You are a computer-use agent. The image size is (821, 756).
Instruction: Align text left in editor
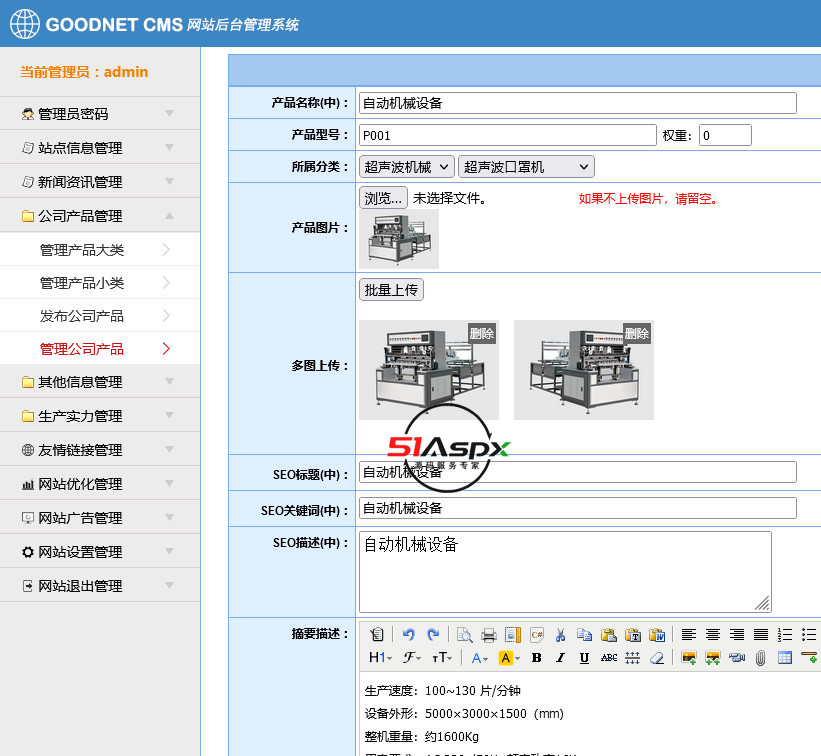pyautogui.click(x=689, y=635)
